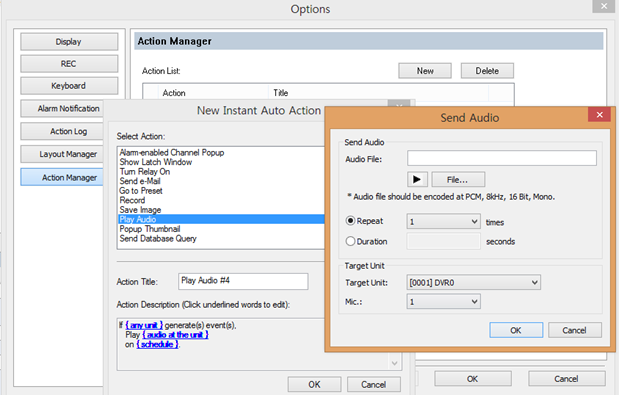619x395 pixels.
Task: Click the File... browse button
Action: [458, 180]
